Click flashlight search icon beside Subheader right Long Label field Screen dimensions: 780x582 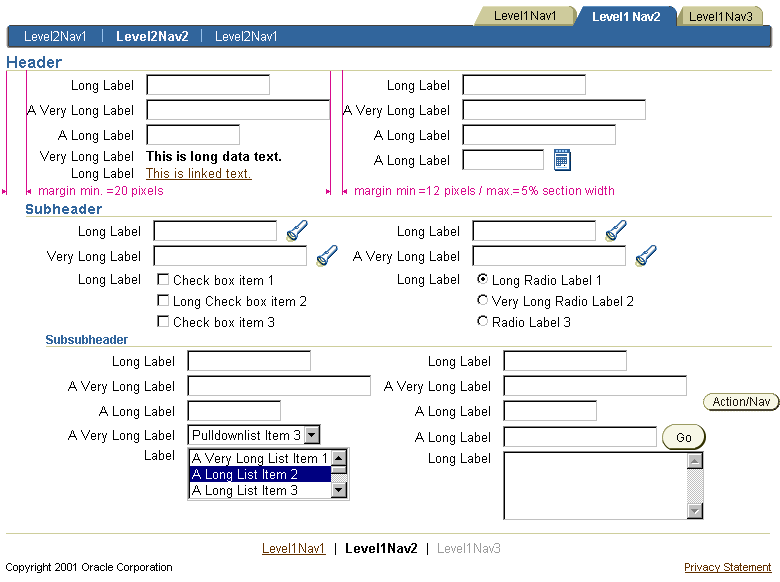tap(616, 231)
